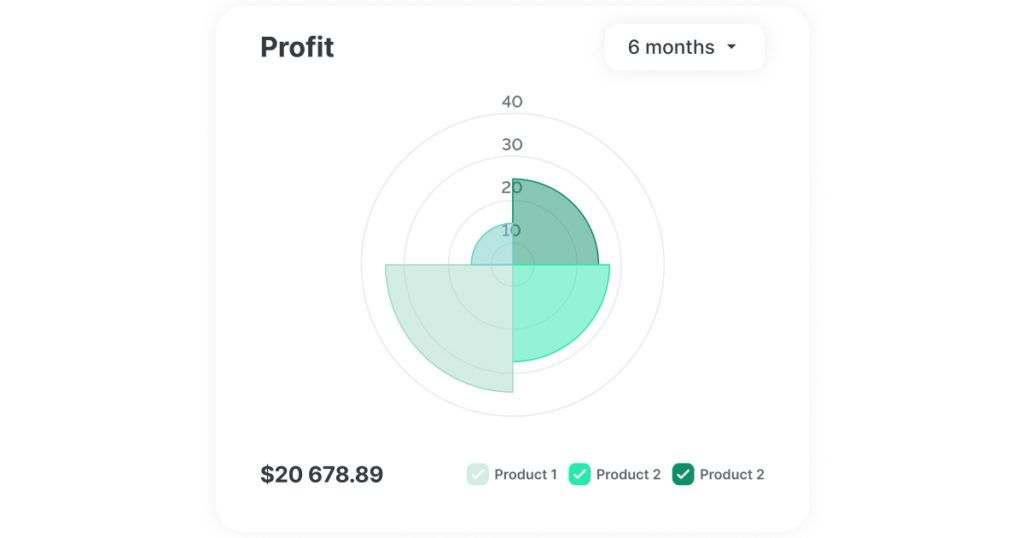The width and height of the screenshot is (1024, 538).
Task: Click the 6 months text label
Action: tap(671, 47)
